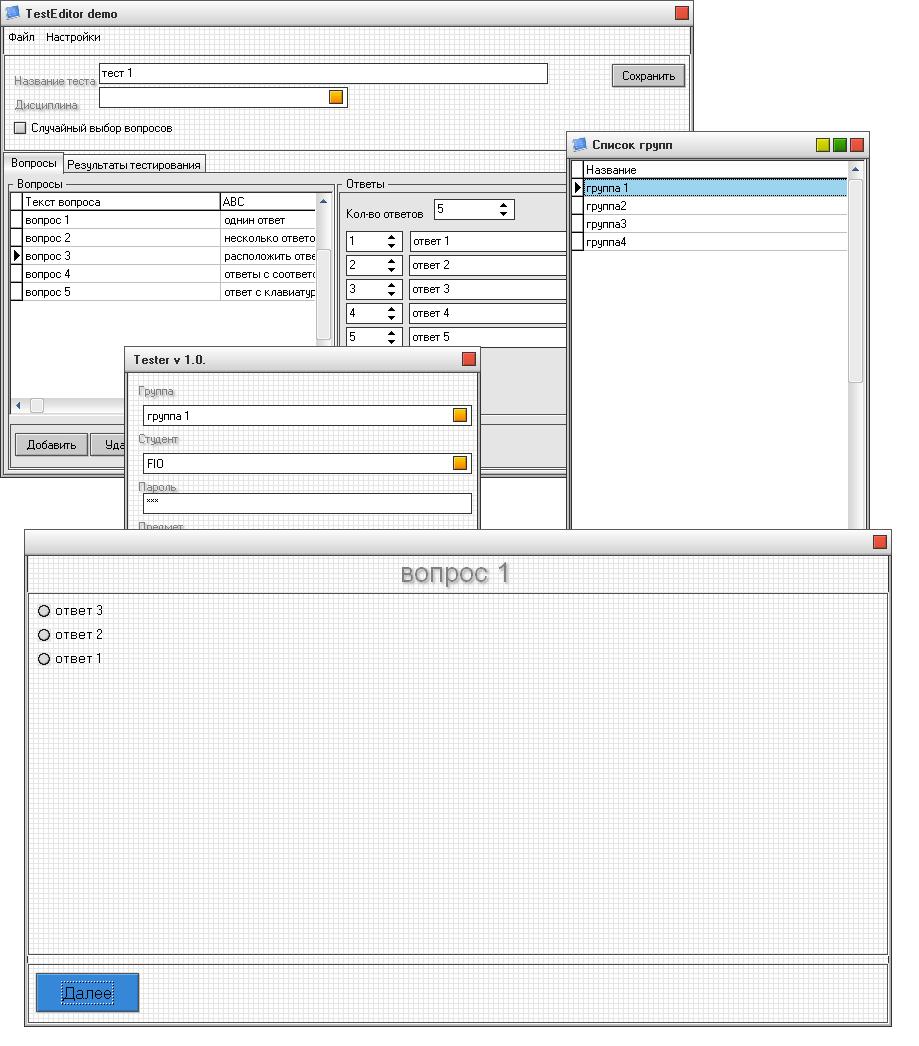Close the TestEditor demo window
Image resolution: width=919 pixels, height=1046 pixels.
682,13
